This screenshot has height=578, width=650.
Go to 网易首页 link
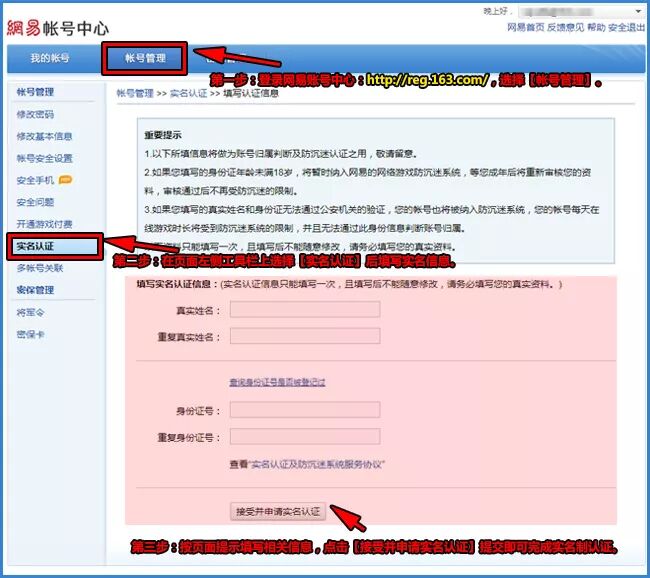(526, 27)
